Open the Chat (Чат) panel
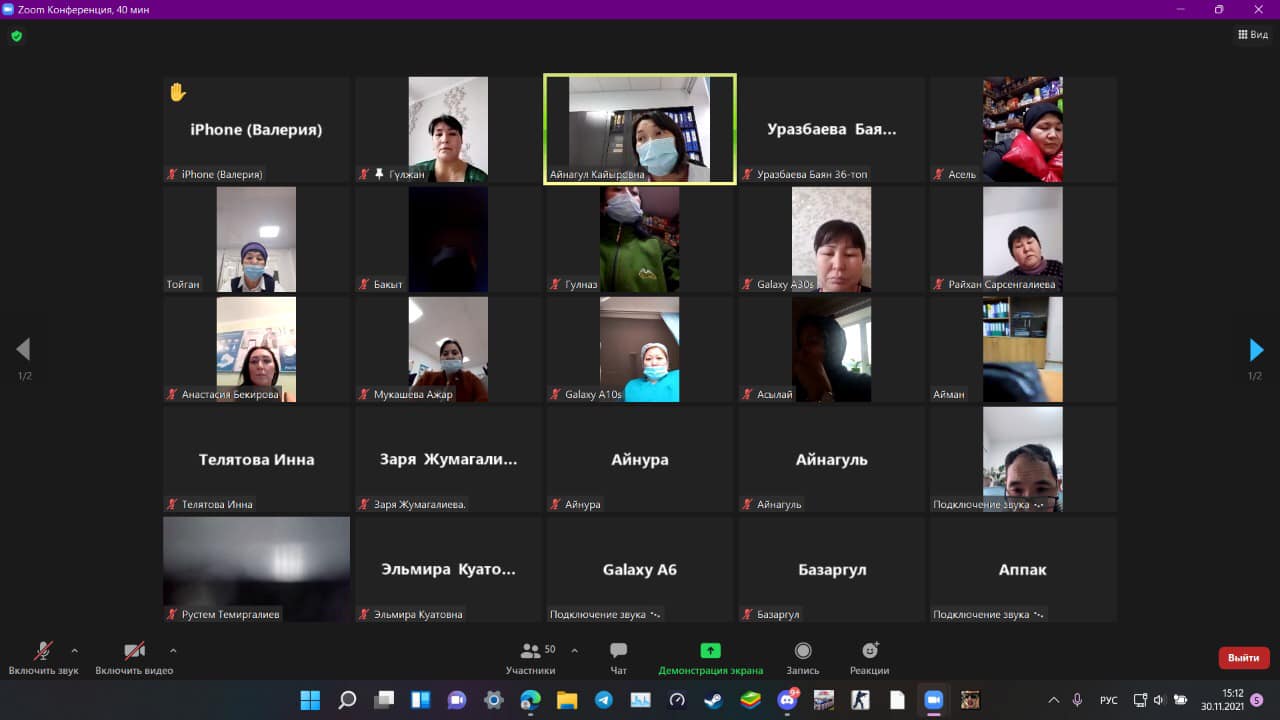 pyautogui.click(x=618, y=657)
